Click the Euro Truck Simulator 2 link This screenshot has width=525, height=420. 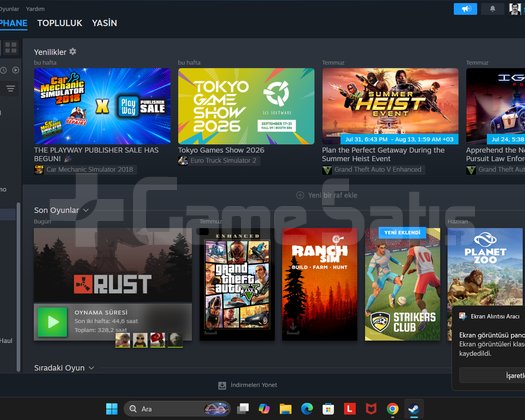click(223, 161)
